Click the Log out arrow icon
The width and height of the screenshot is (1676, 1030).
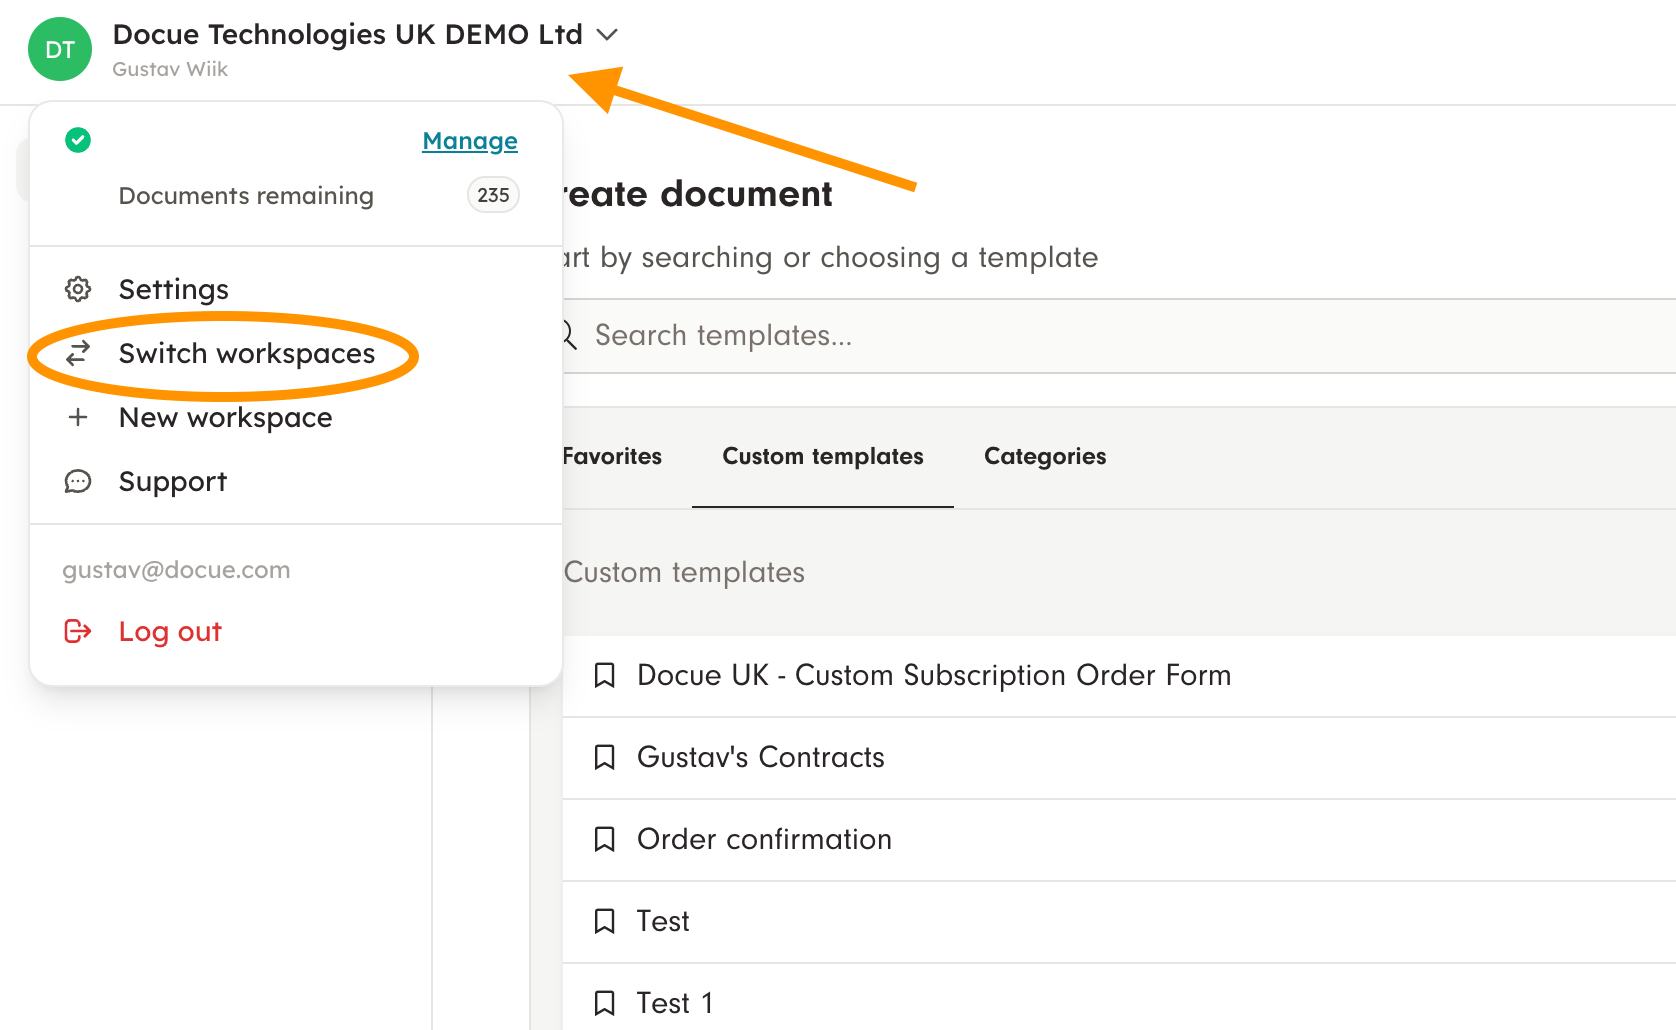pyautogui.click(x=78, y=631)
